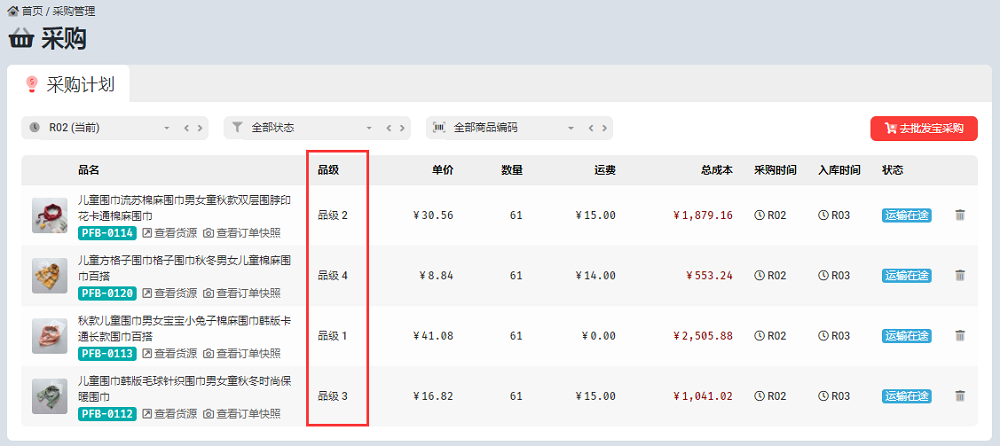Click the 品级 column header

click(329, 170)
